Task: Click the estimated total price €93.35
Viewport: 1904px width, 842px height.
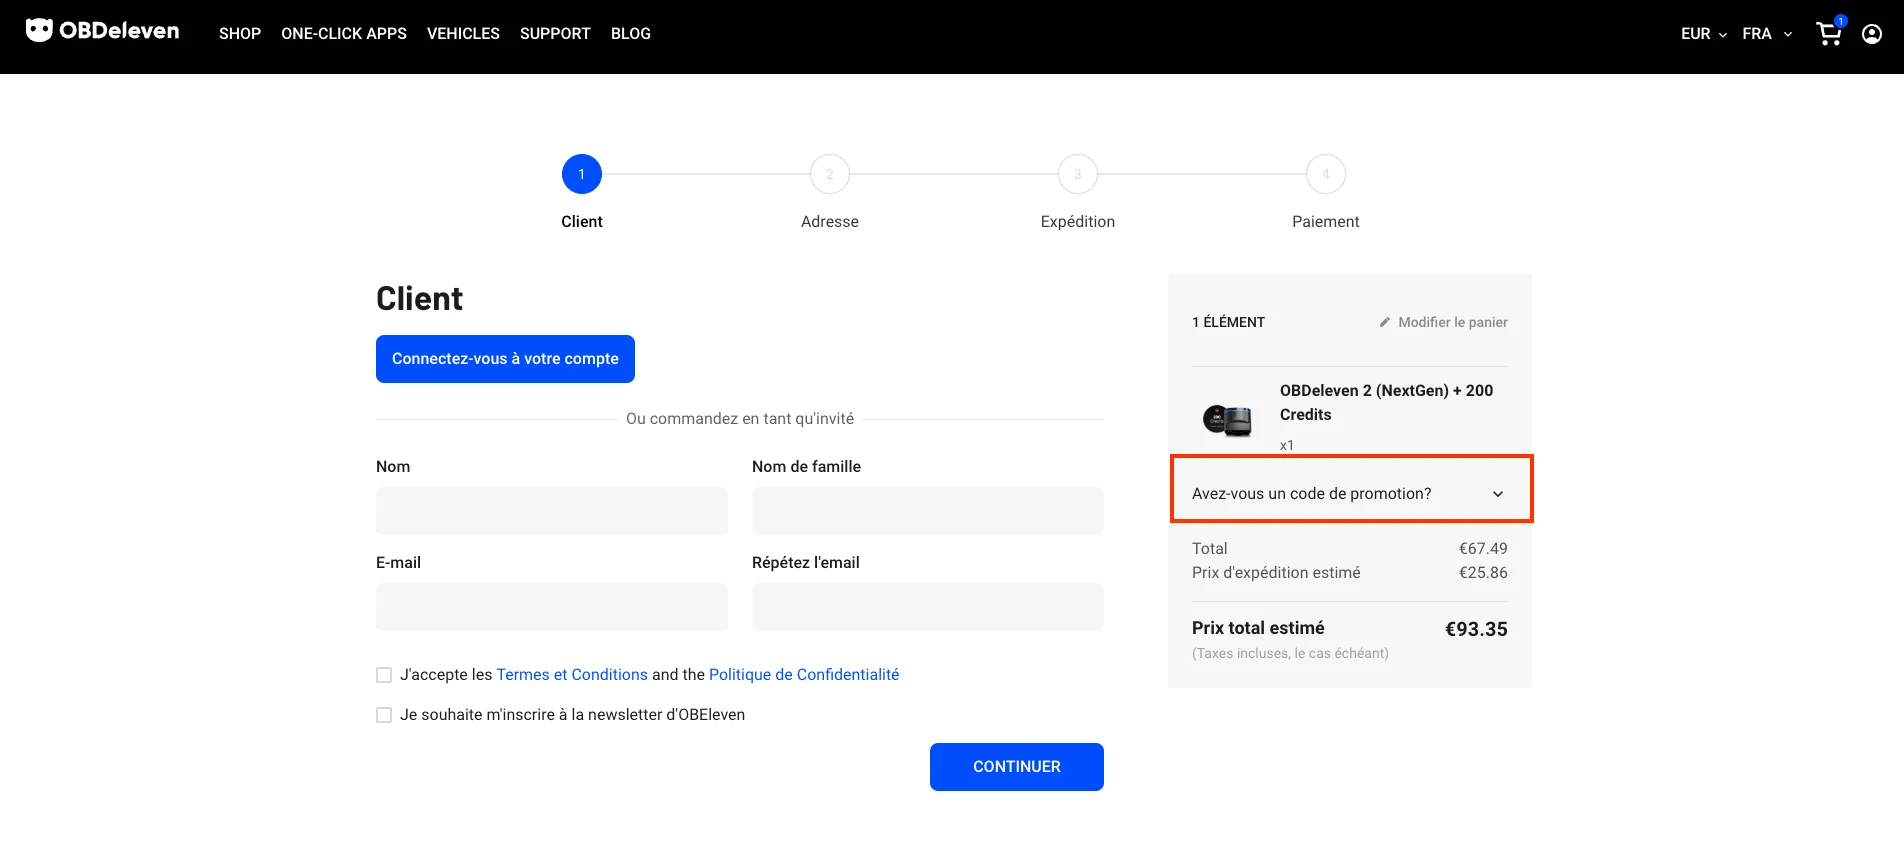Action: [1476, 629]
